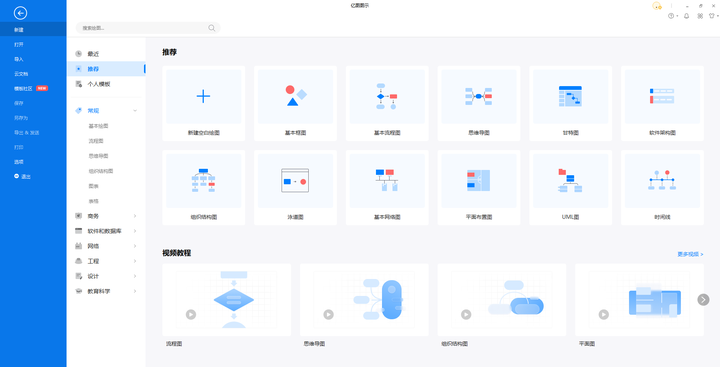The image size is (720, 367).
Task: Open the UML图 template
Action: 571,187
